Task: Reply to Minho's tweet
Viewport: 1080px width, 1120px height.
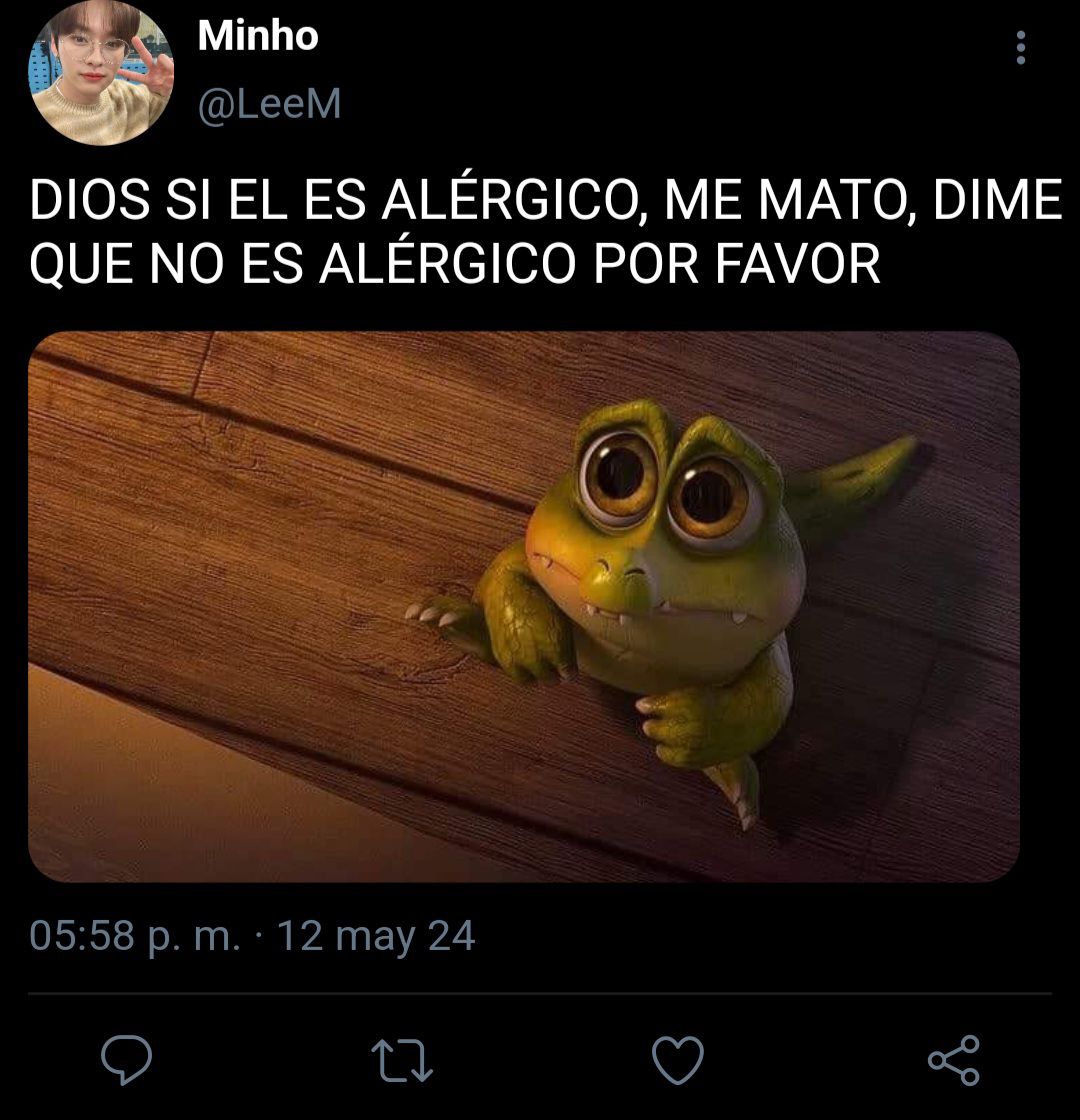Action: (126, 1059)
